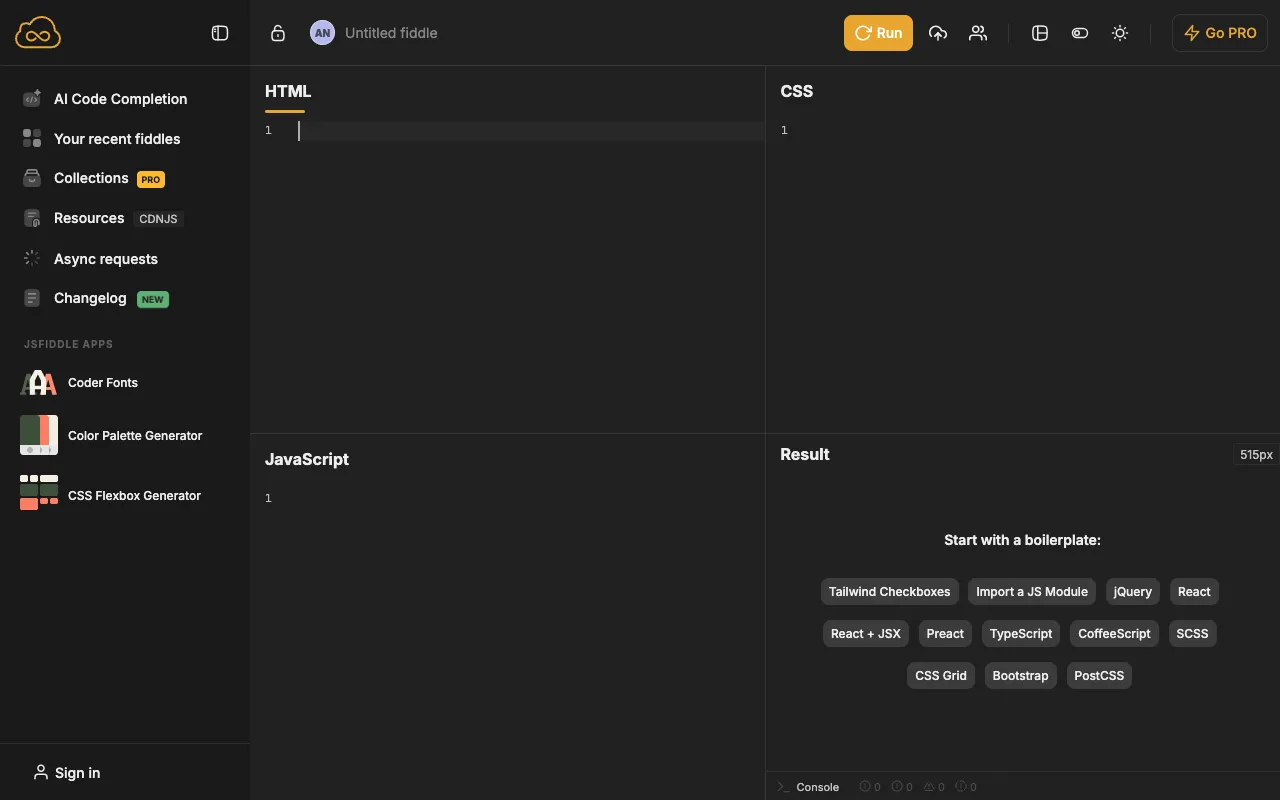Image resolution: width=1280 pixels, height=800 pixels.
Task: Click the JSFiddle logo
Action: point(37,32)
